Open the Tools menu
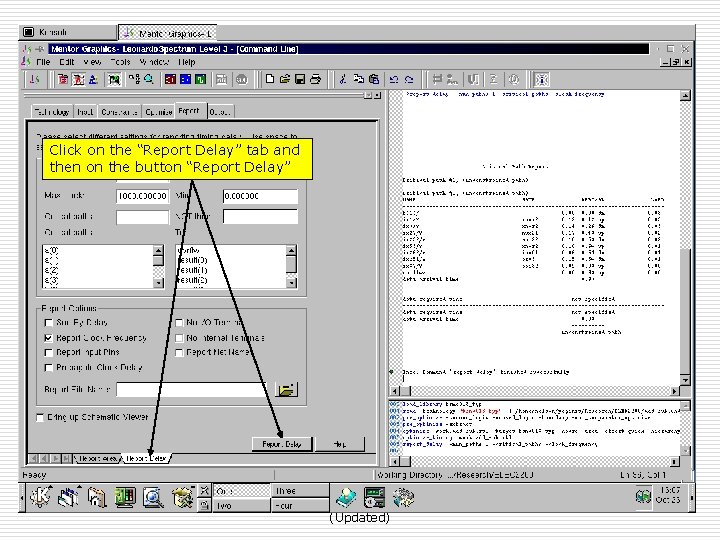 pyautogui.click(x=120, y=62)
